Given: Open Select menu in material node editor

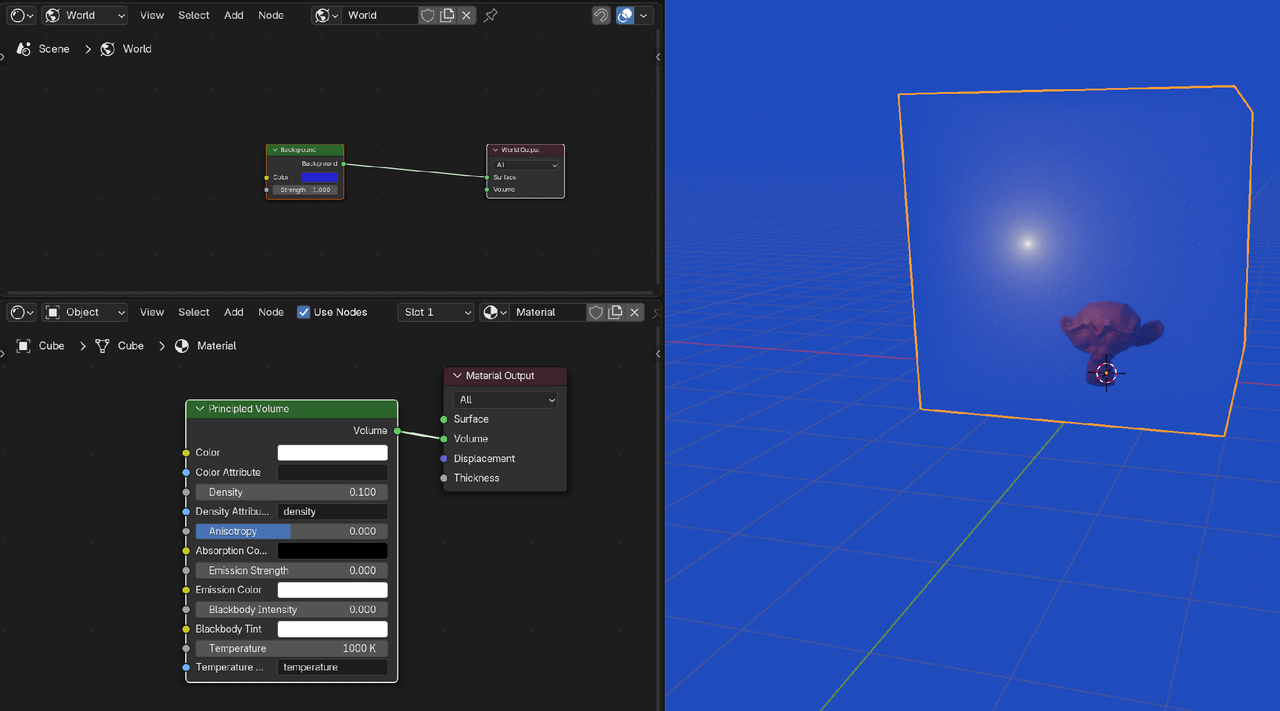Looking at the screenshot, I should coord(194,312).
